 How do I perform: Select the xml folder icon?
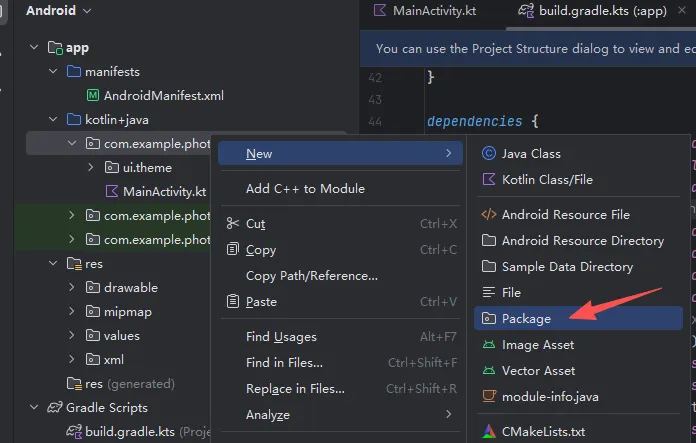pyautogui.click(x=92, y=359)
